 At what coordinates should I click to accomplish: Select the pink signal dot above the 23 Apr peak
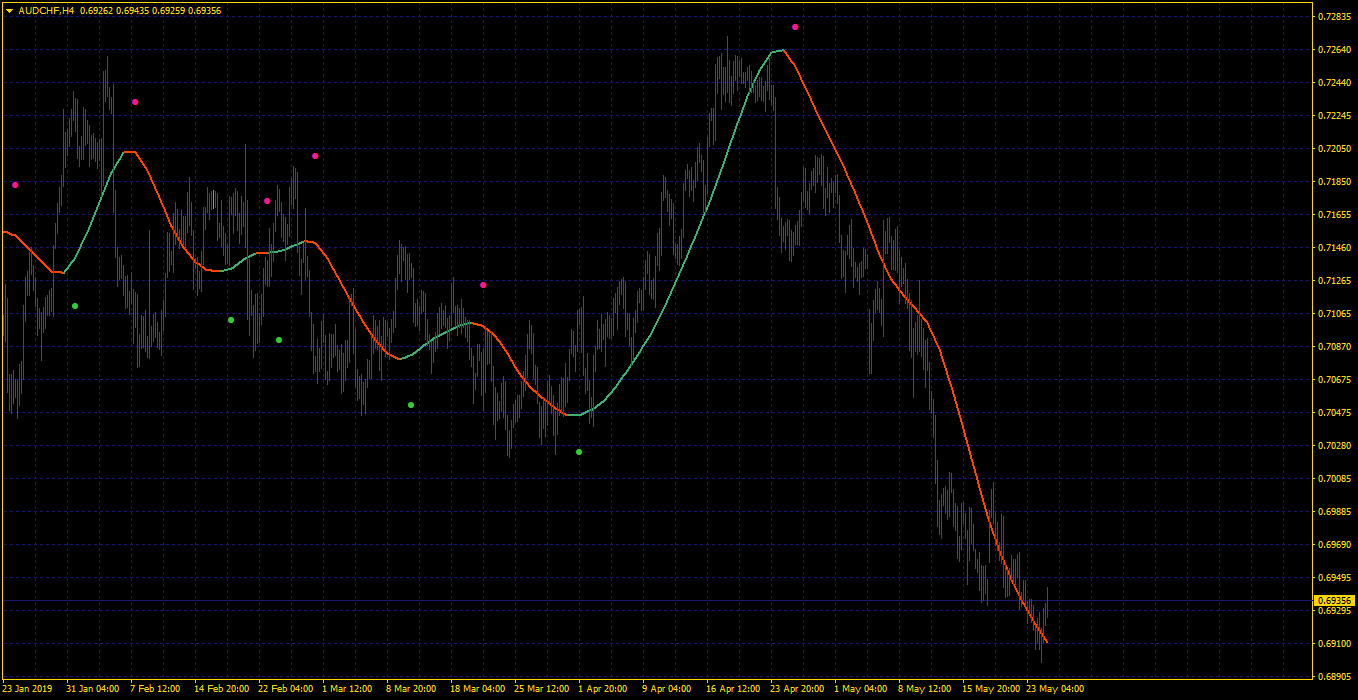795,27
